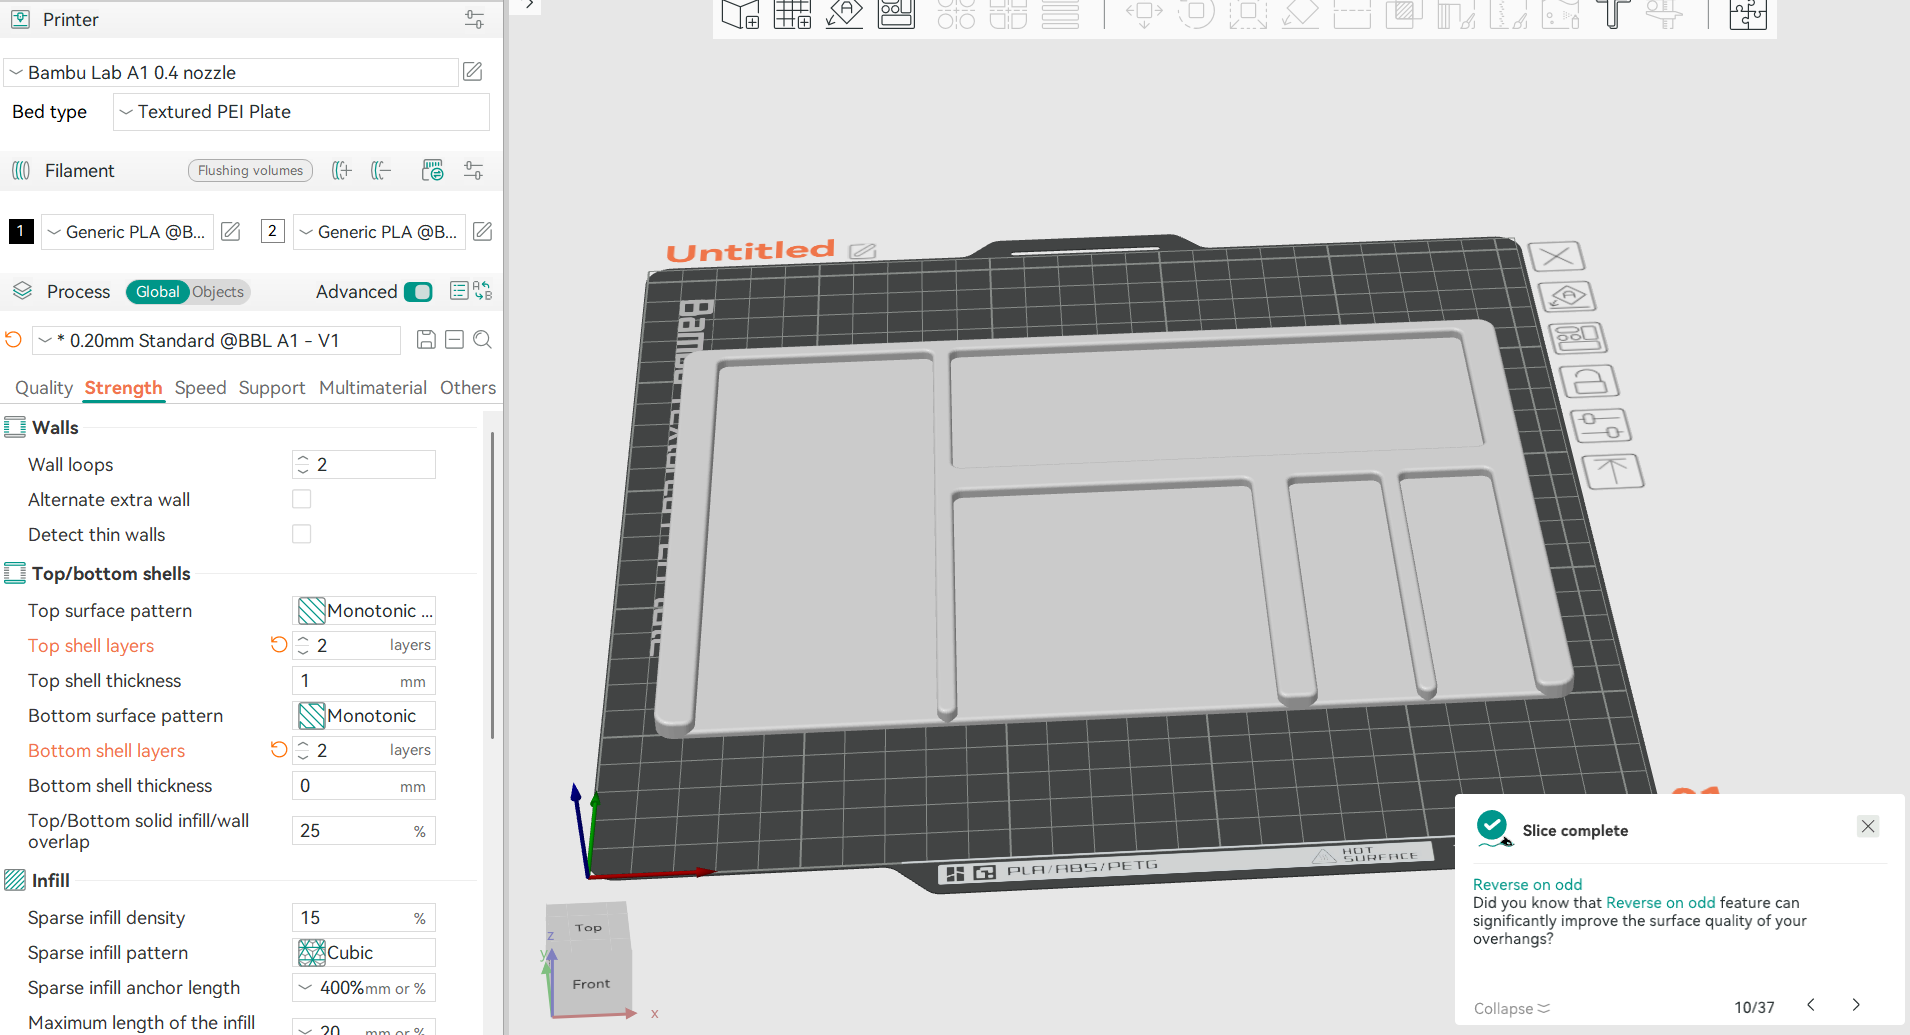The image size is (1910, 1035).
Task: Open the Bed type Textured PEI Plate dropdown
Action: (x=301, y=112)
